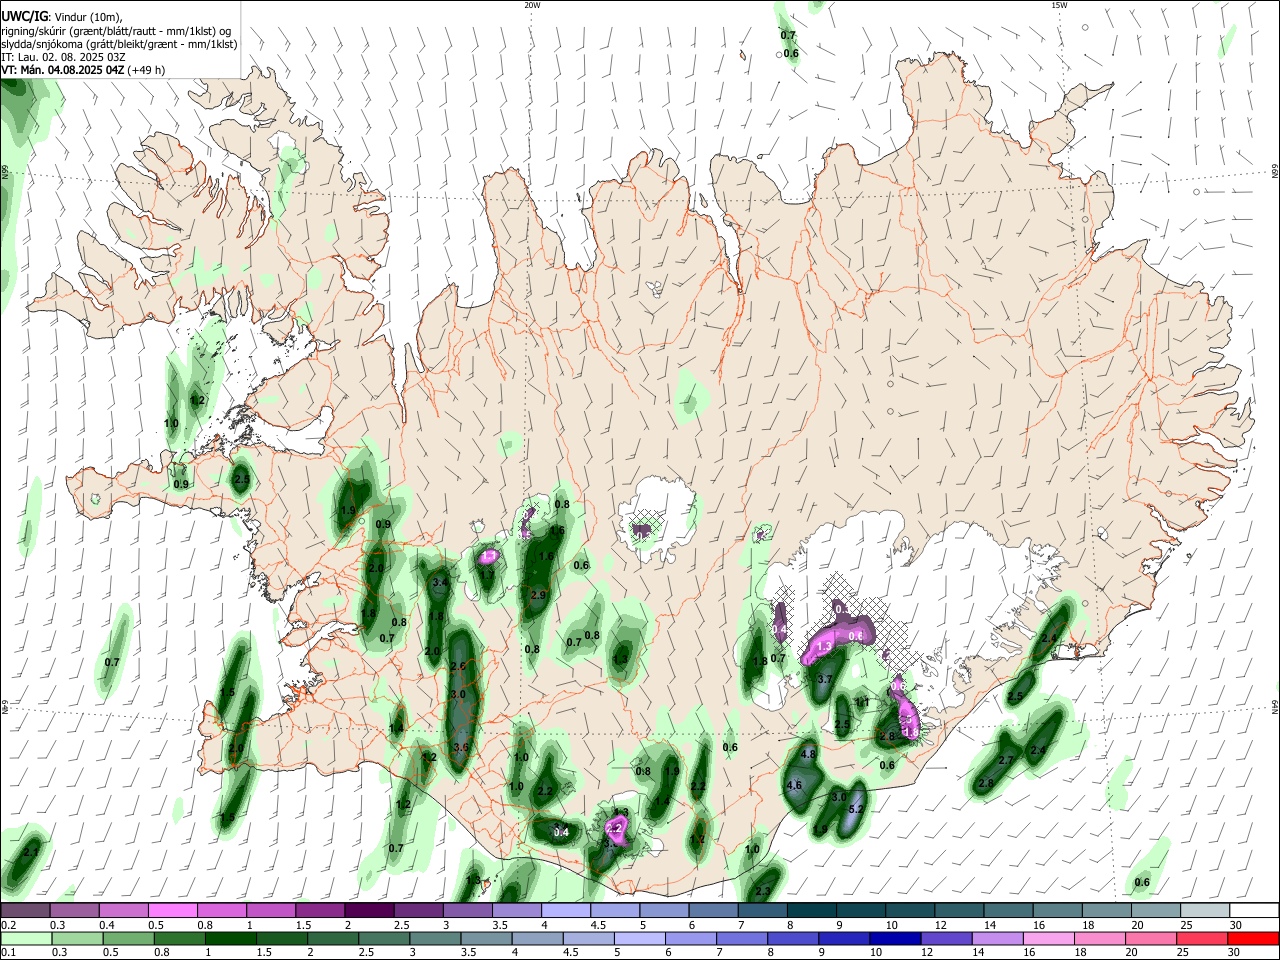
Task: Select the darkest green 1–1.5 rain legend swatch
Action: 231,938
